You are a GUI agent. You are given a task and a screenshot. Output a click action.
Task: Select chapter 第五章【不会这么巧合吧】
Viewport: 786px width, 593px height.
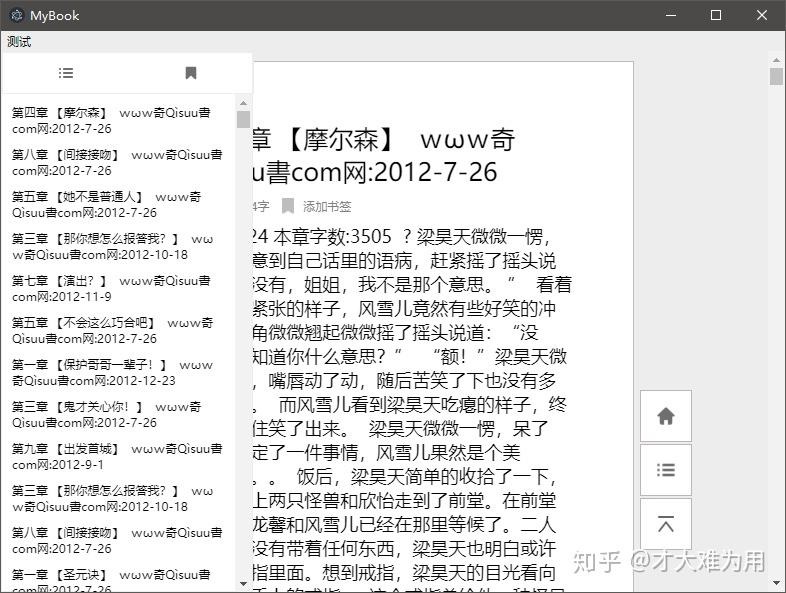click(x=110, y=331)
